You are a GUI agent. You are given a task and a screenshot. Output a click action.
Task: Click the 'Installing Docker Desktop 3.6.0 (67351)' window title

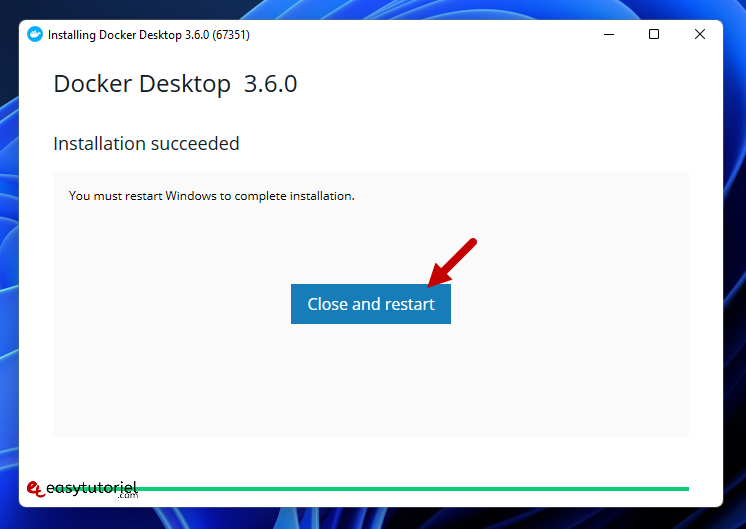(148, 35)
